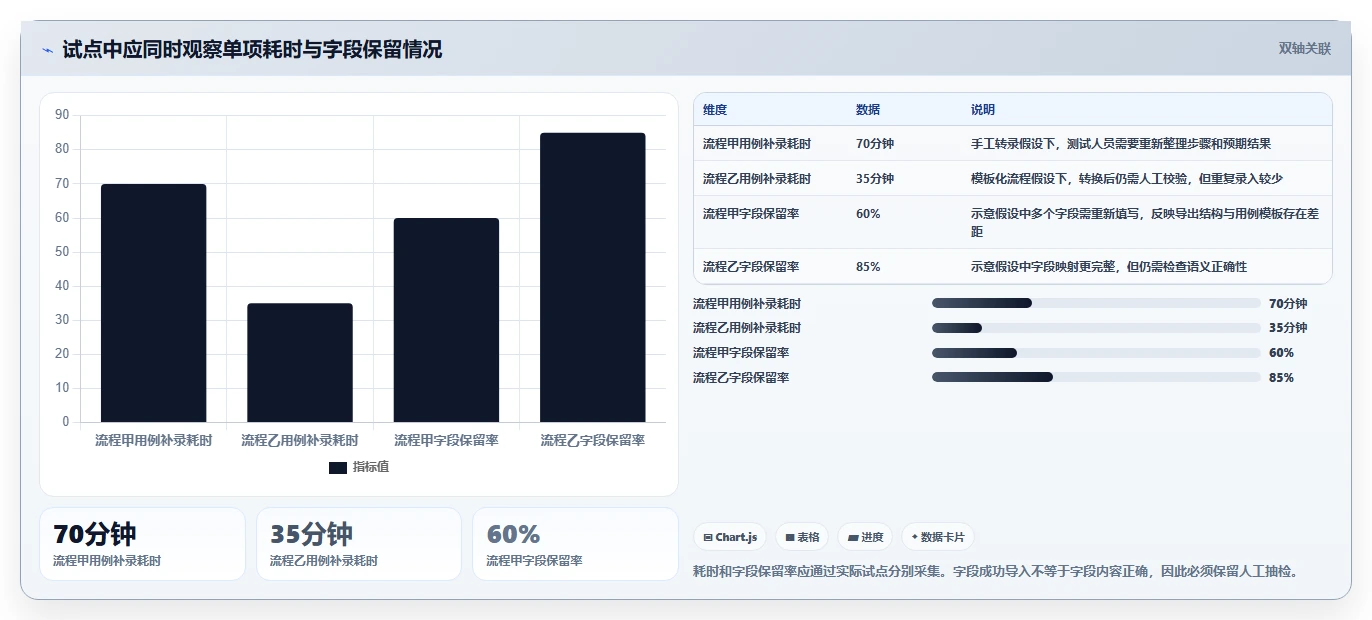Click table cell 流程甲字段保留率

(751, 214)
